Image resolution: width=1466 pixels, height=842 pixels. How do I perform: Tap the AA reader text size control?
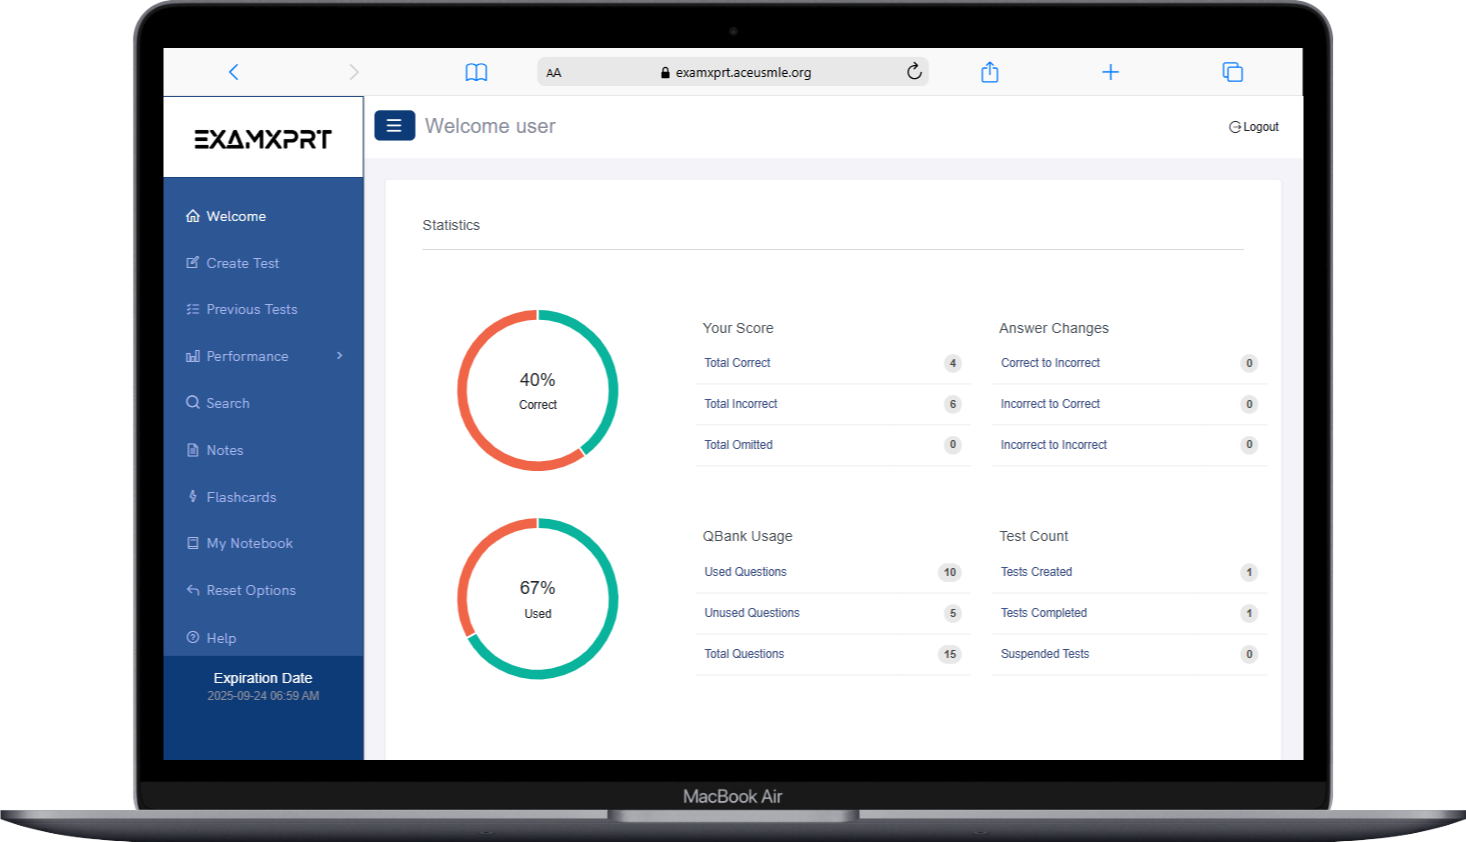(x=554, y=73)
